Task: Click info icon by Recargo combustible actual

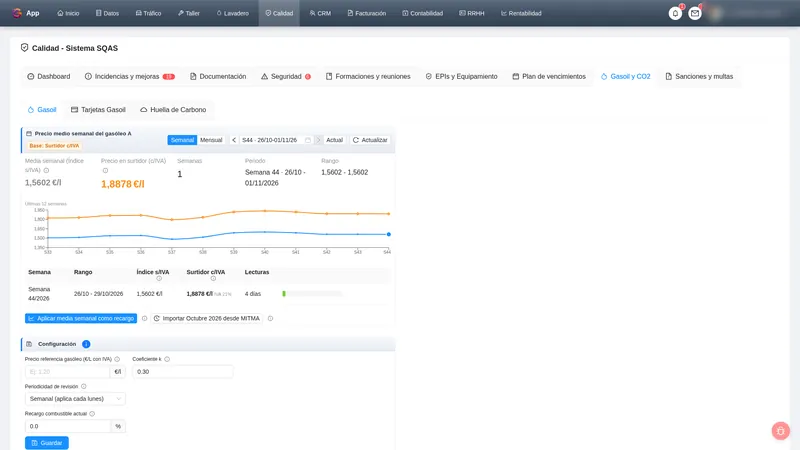Action: pyautogui.click(x=92, y=414)
